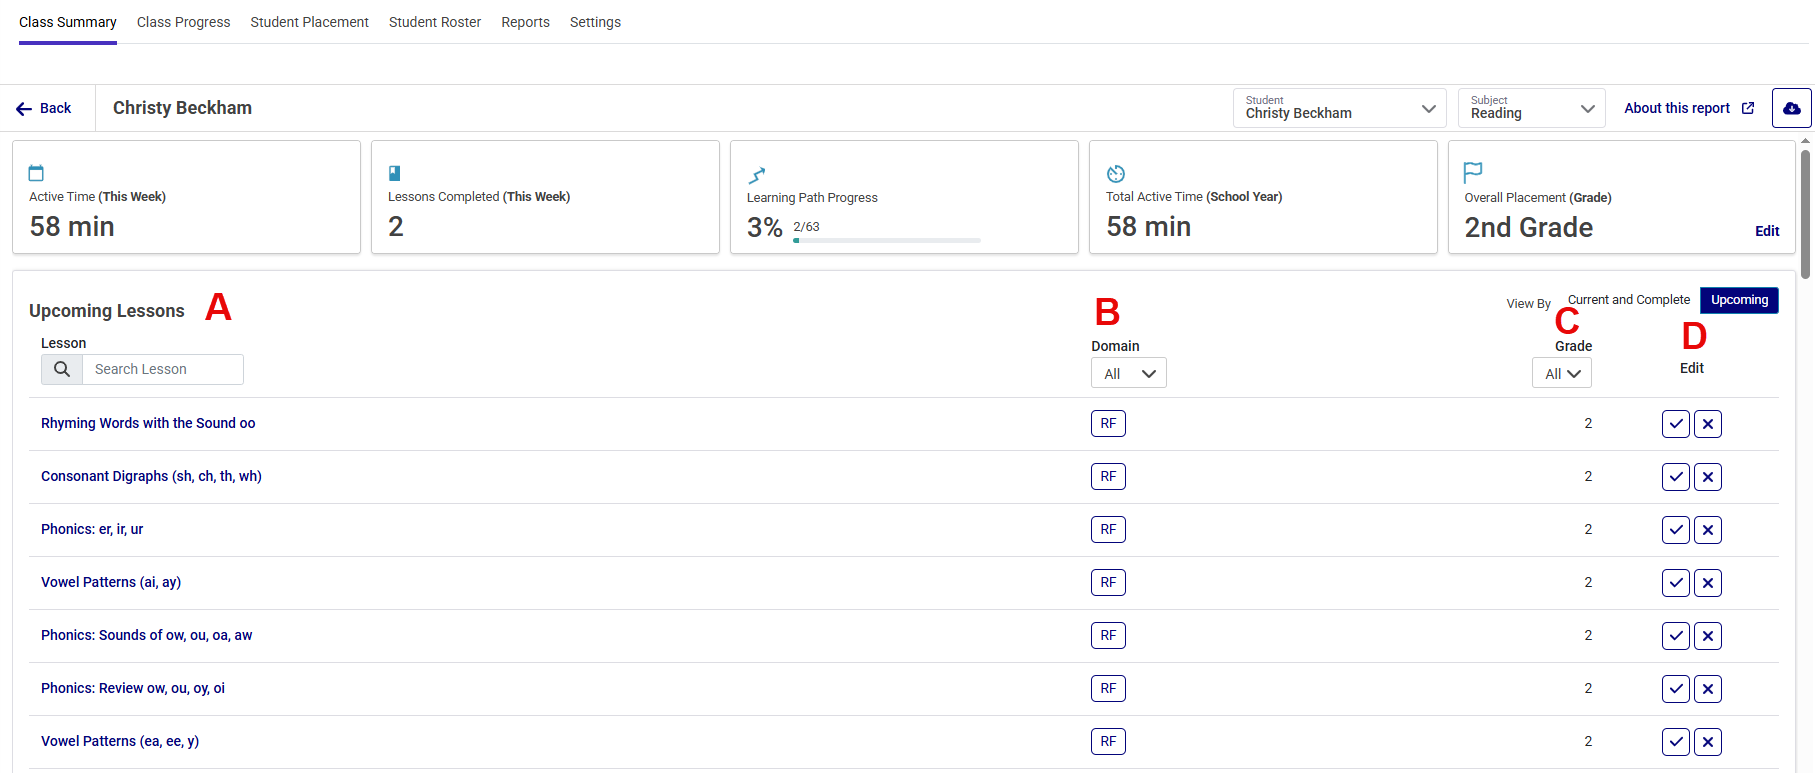Click the checkmark icon for Rhyming Words lesson

coord(1675,424)
